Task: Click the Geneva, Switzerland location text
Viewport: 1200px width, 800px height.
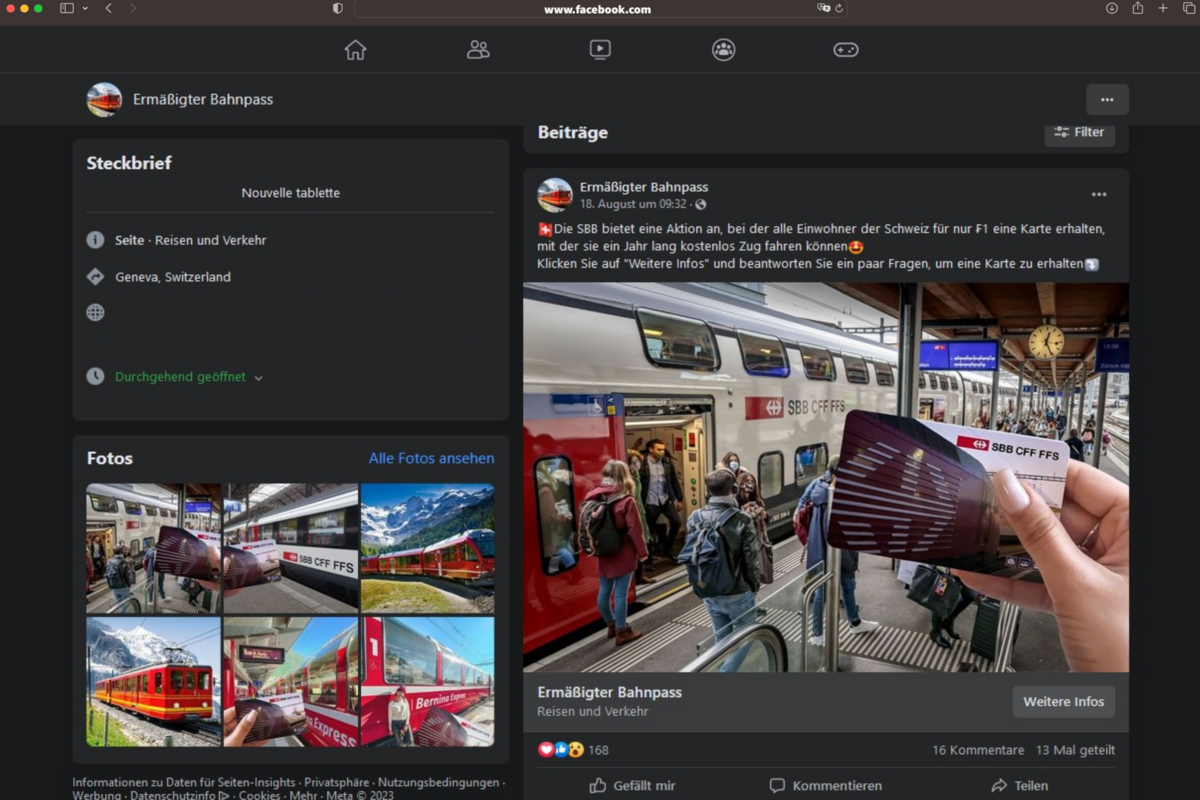Action: pyautogui.click(x=173, y=277)
